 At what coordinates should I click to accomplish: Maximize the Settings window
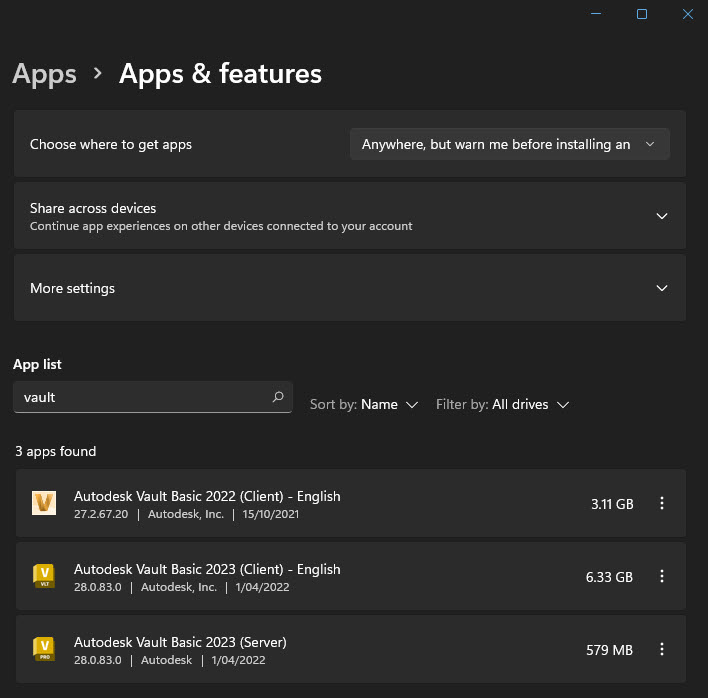[642, 14]
